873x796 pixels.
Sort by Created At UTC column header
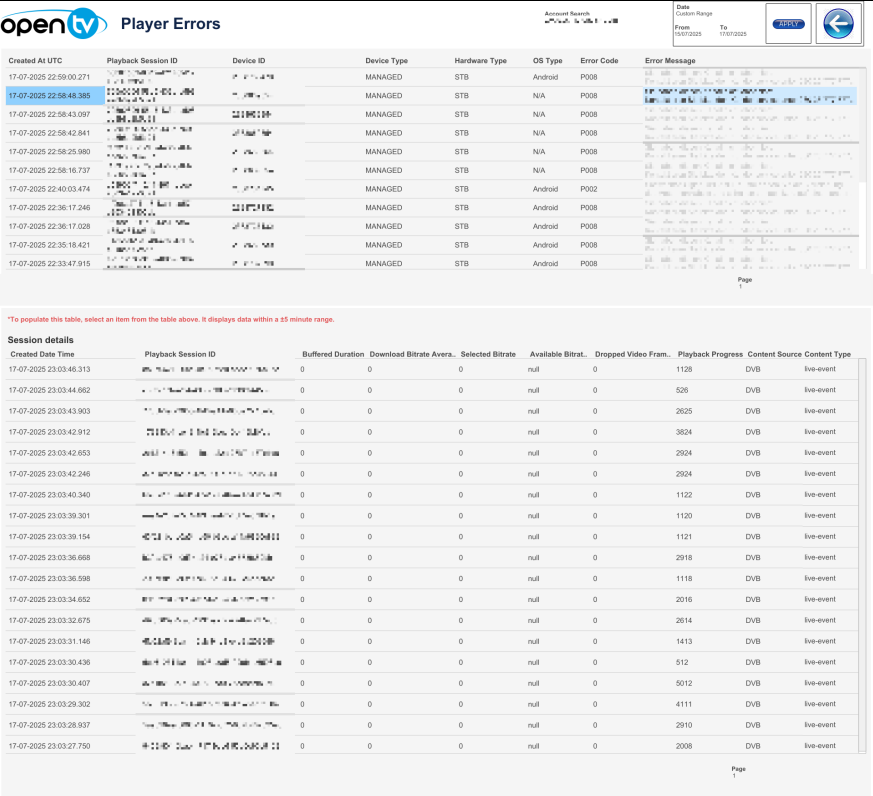35,61
